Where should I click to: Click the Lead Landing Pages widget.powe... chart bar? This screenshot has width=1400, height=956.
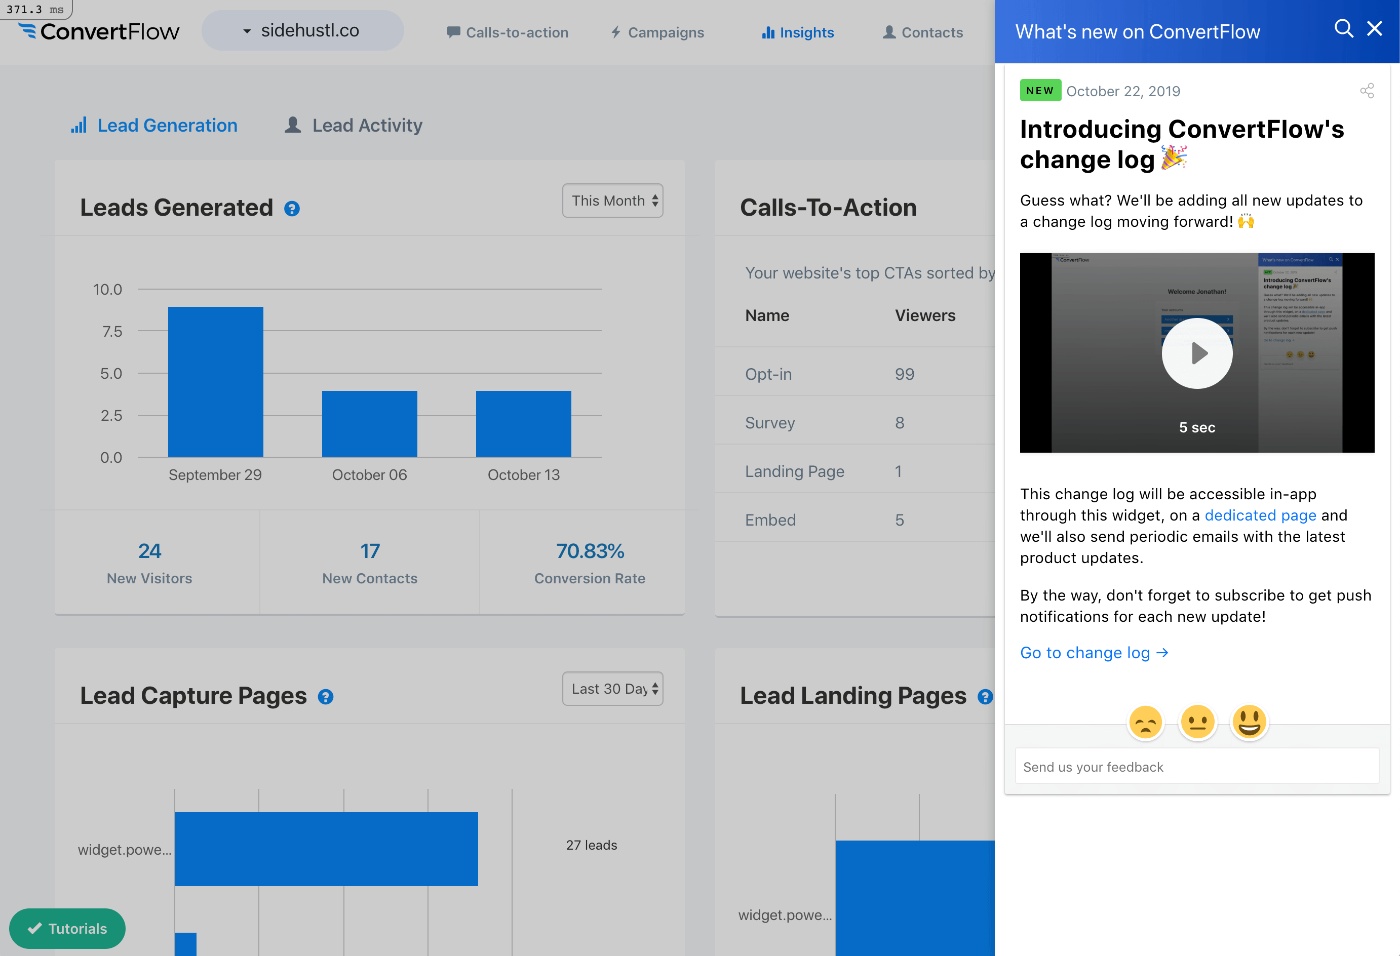pyautogui.click(x=915, y=898)
